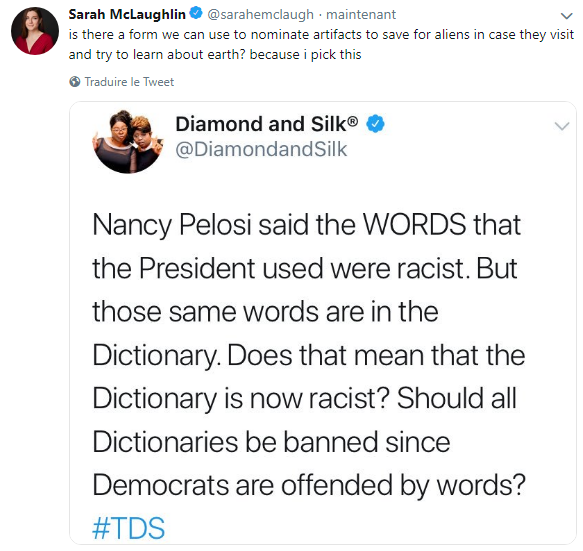This screenshot has width=583, height=551.
Task: Click 'Democrats are offended by words?' line
Action: [x=309, y=485]
